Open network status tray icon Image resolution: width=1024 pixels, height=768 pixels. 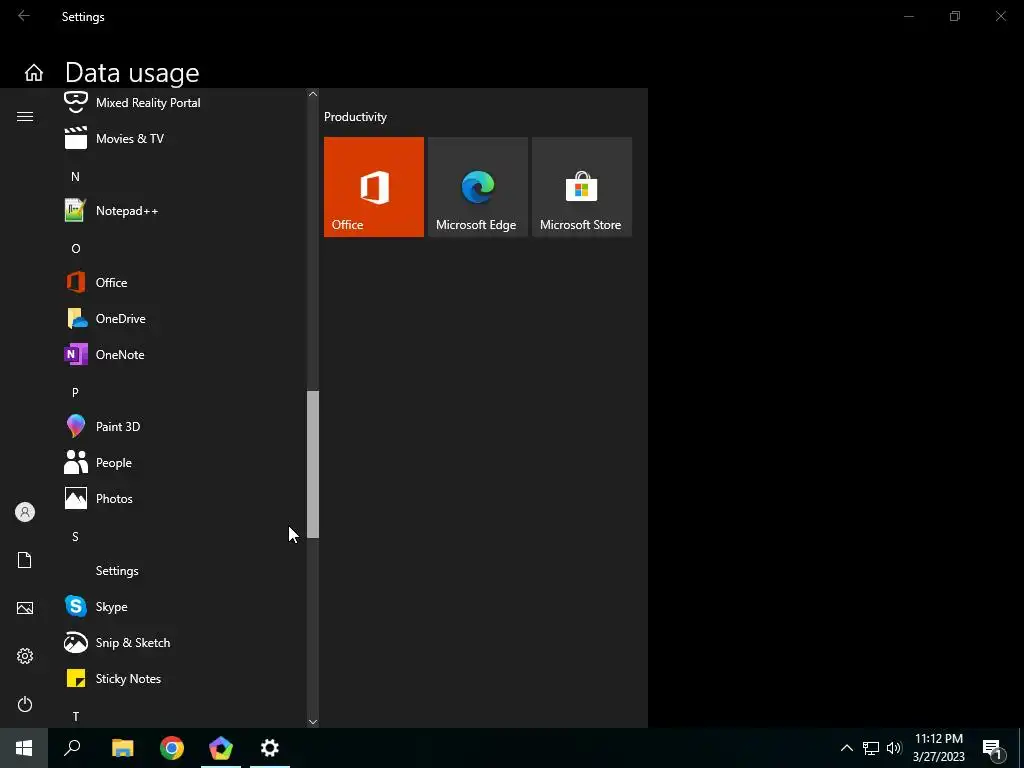(871, 748)
